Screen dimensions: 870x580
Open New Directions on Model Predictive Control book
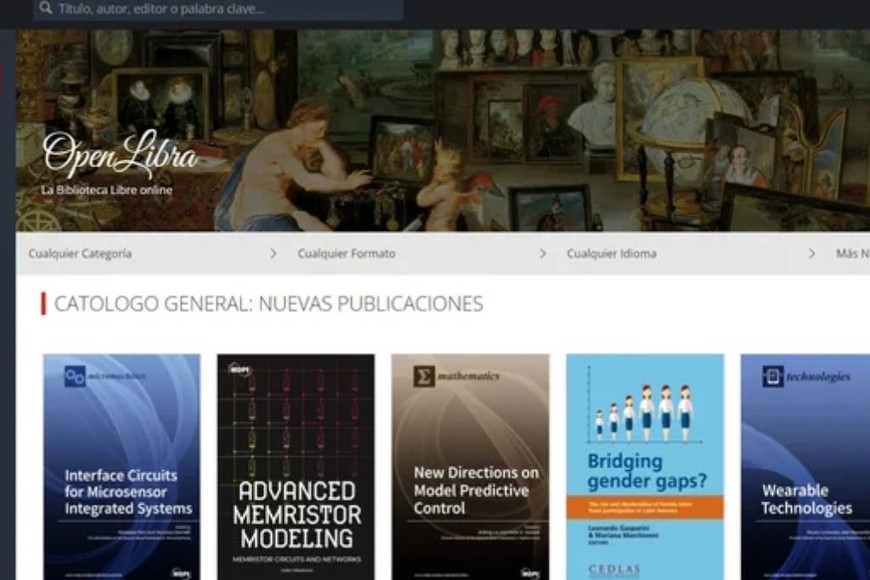pos(471,467)
